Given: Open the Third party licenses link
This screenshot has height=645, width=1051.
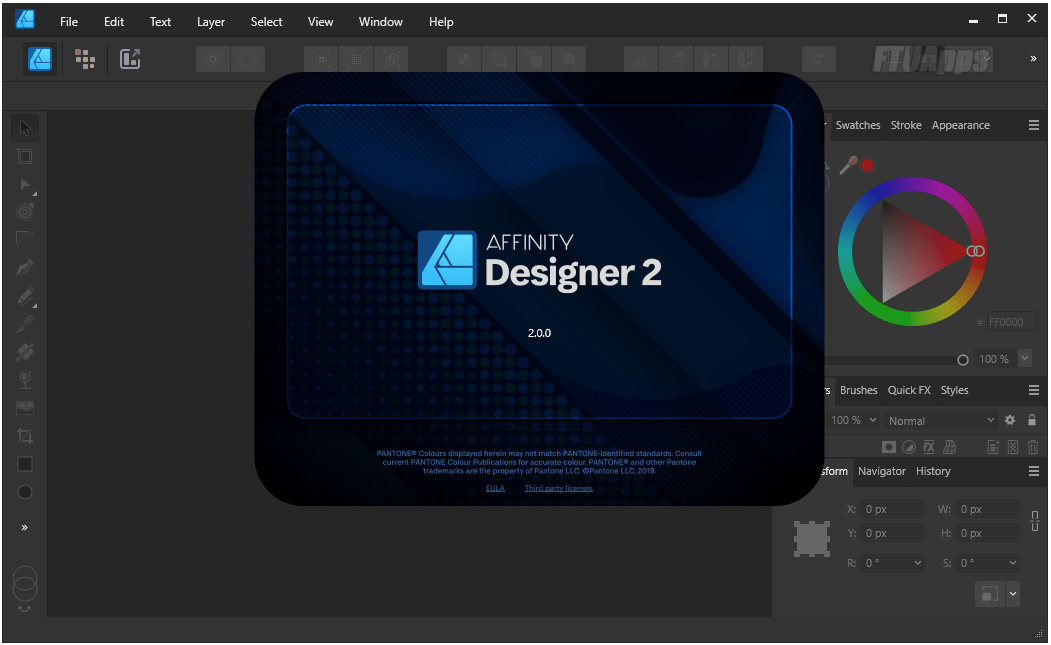Looking at the screenshot, I should [558, 488].
